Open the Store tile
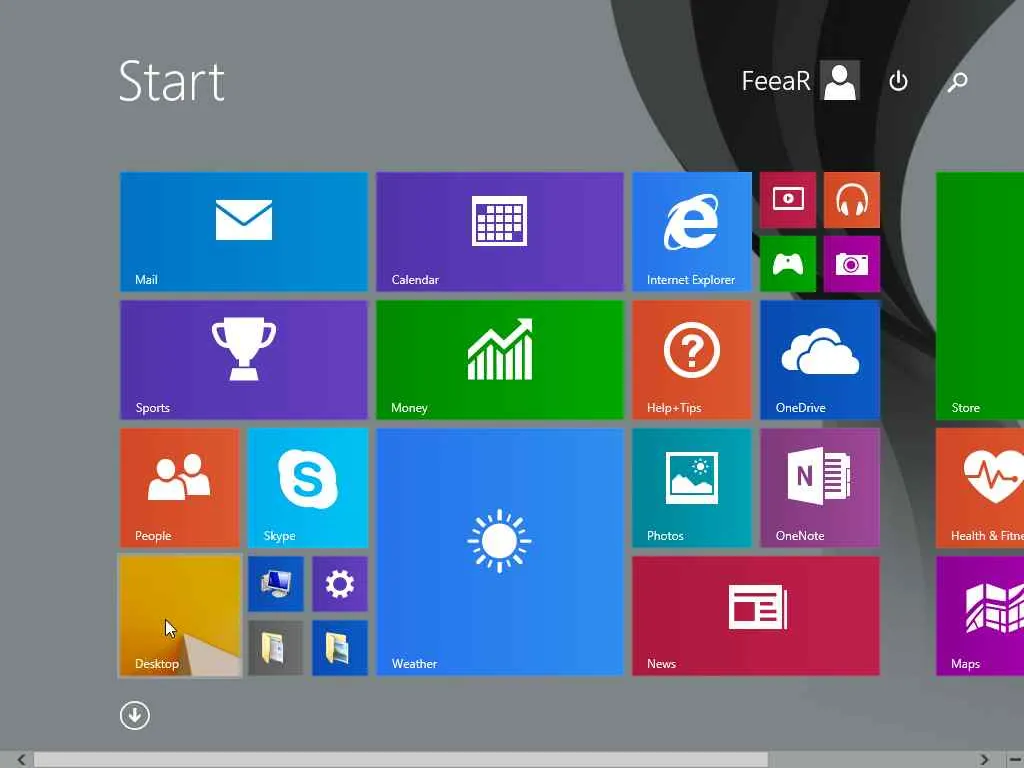This screenshot has width=1024, height=768. (x=980, y=296)
